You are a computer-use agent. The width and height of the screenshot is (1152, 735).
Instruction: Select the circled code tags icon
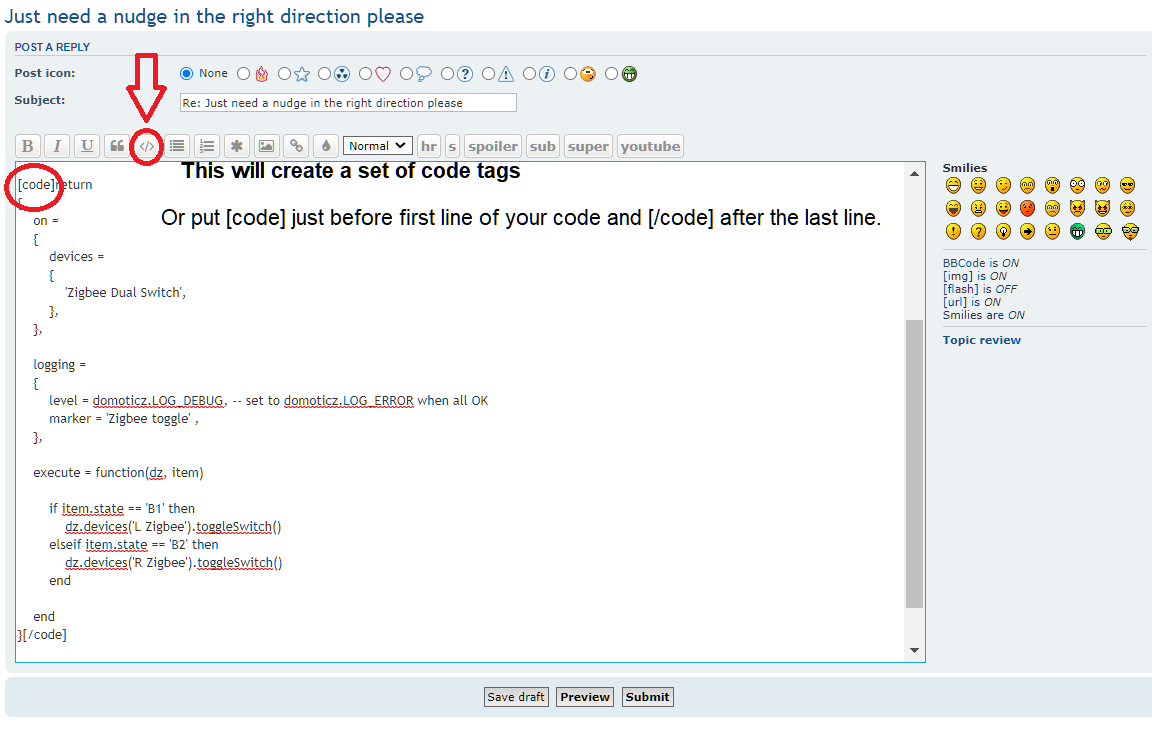tap(146, 145)
